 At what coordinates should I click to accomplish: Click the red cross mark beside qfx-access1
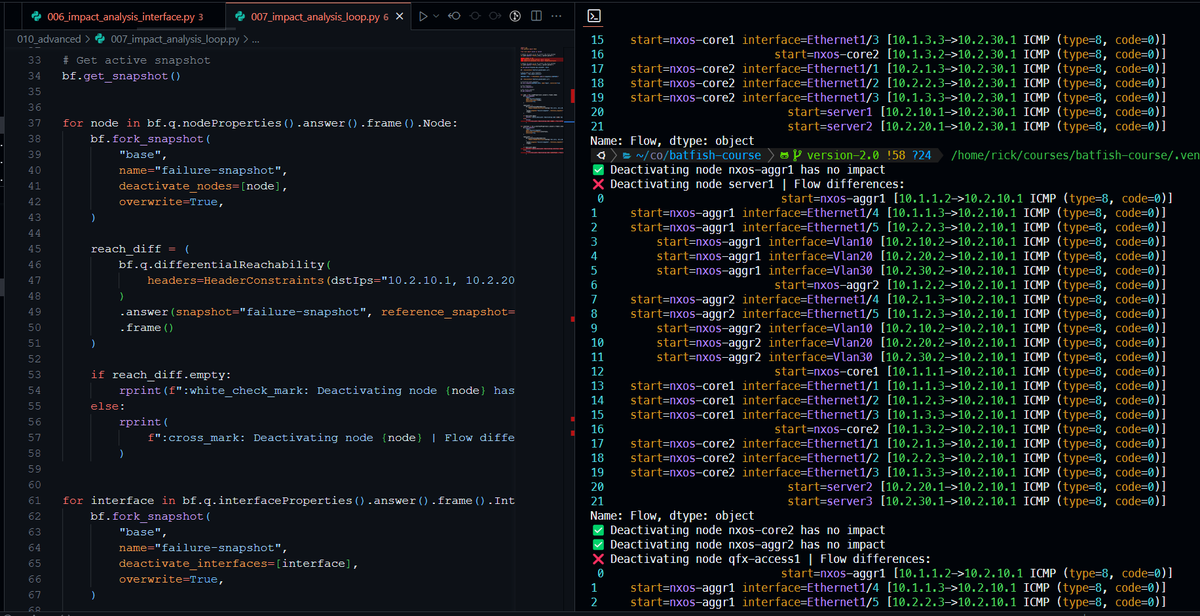pyautogui.click(x=597, y=559)
